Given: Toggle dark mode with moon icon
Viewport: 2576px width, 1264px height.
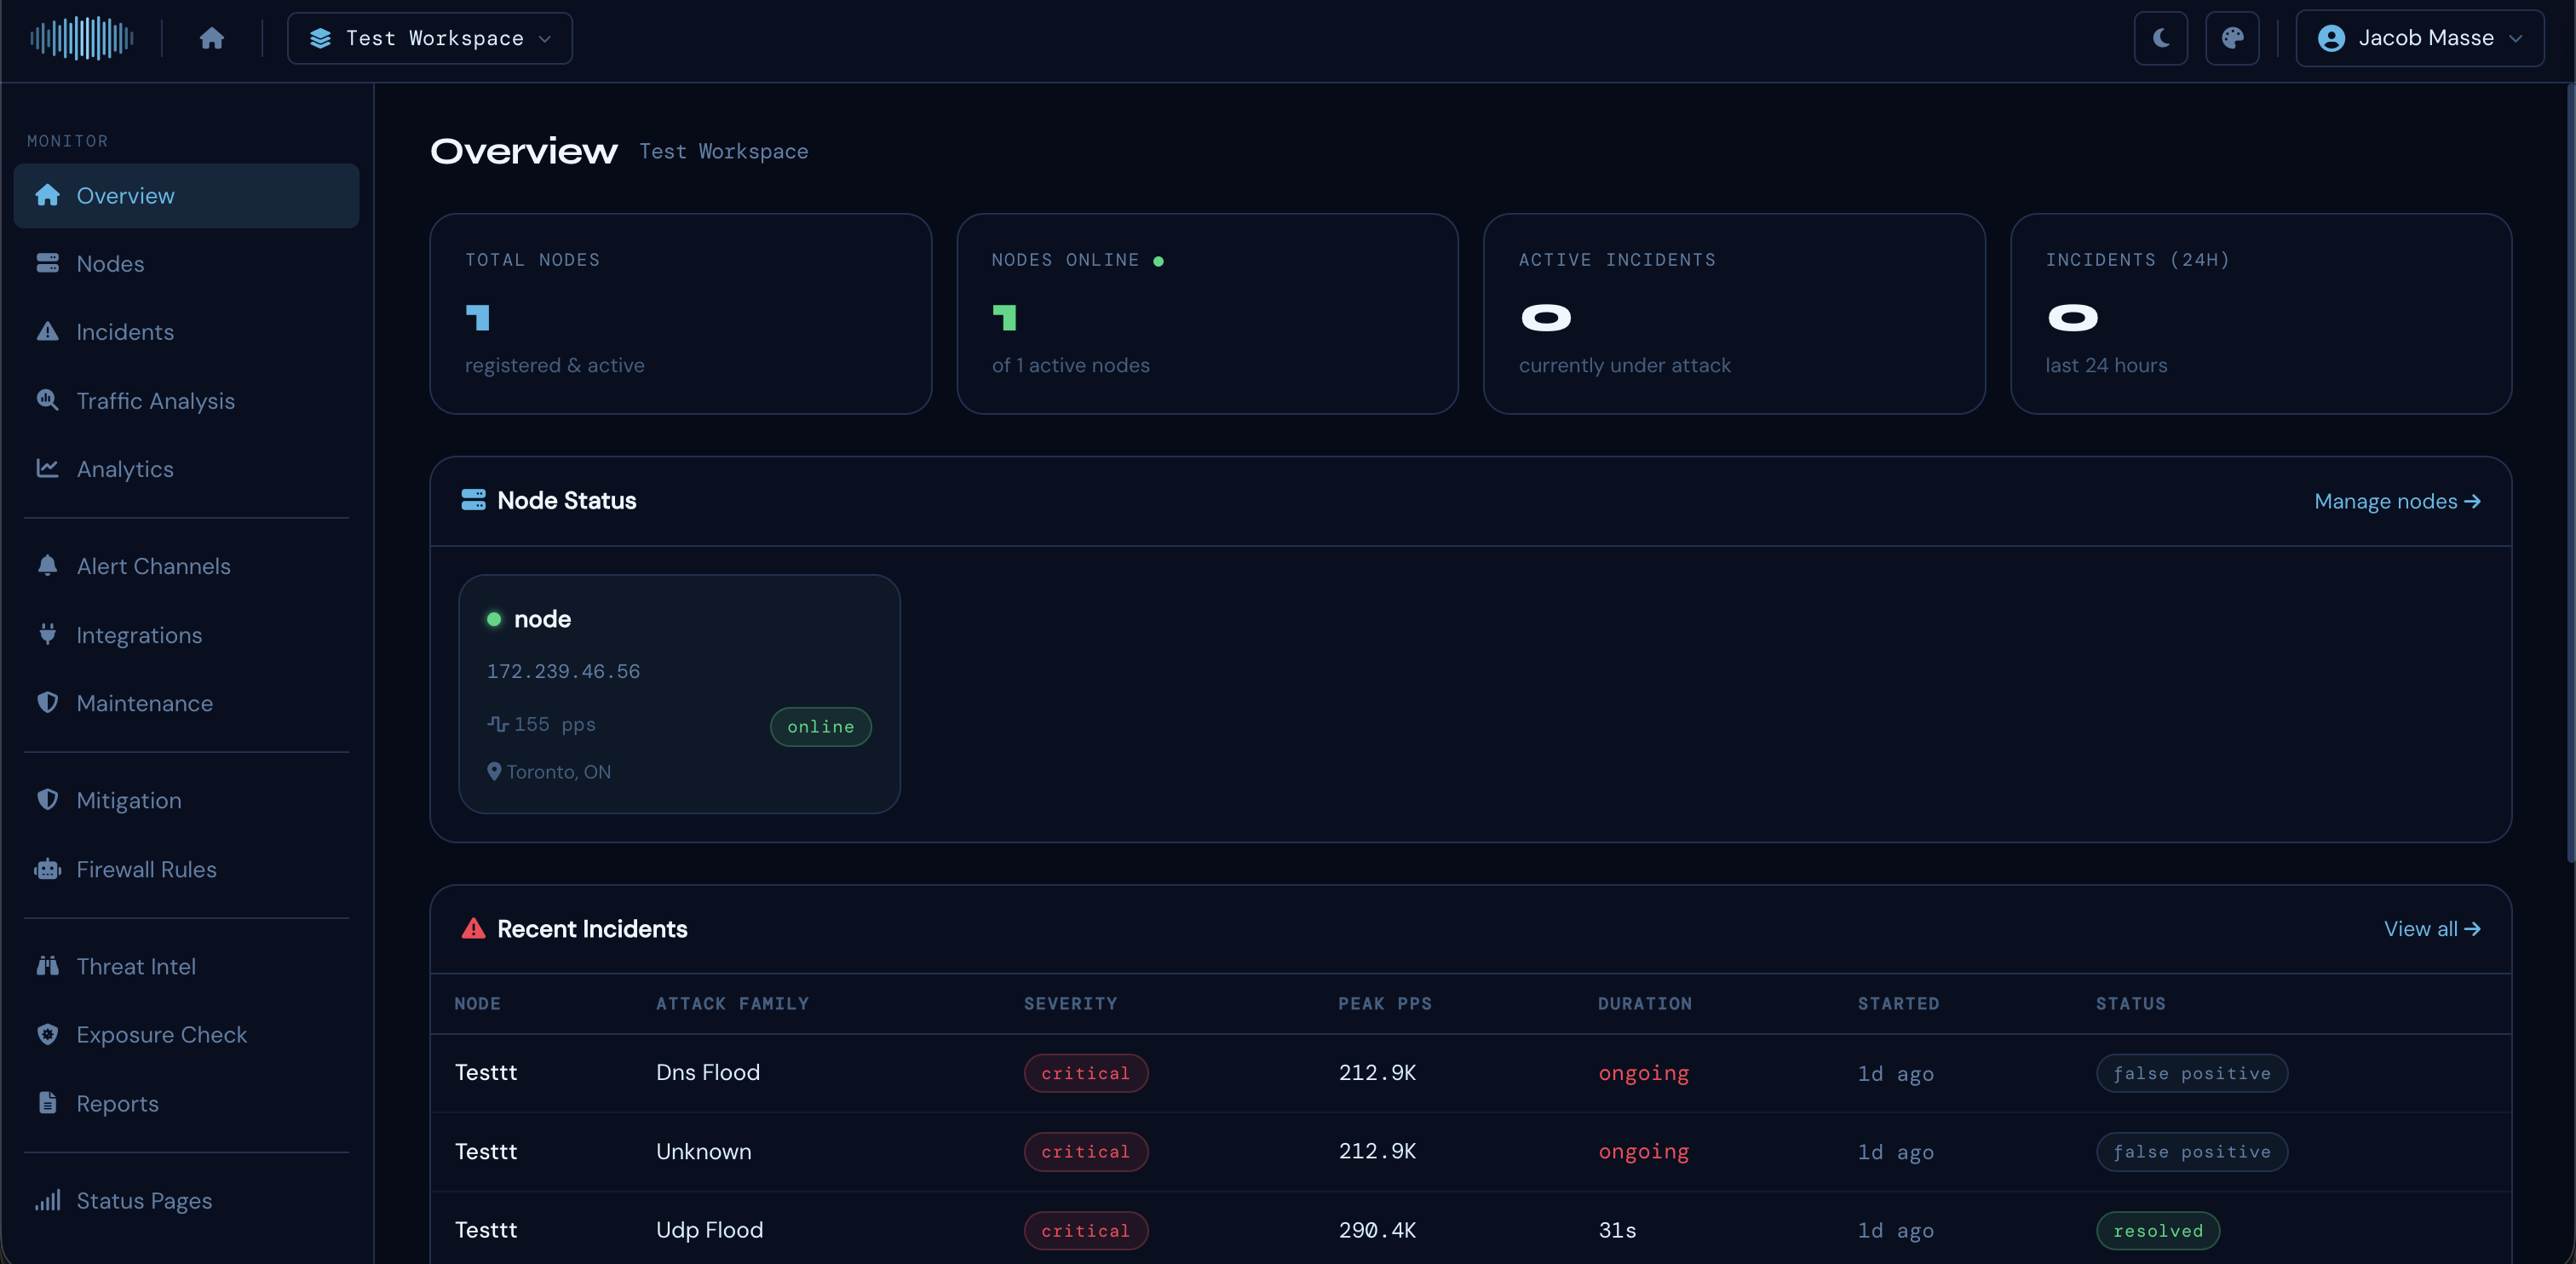Looking at the screenshot, I should (2160, 38).
